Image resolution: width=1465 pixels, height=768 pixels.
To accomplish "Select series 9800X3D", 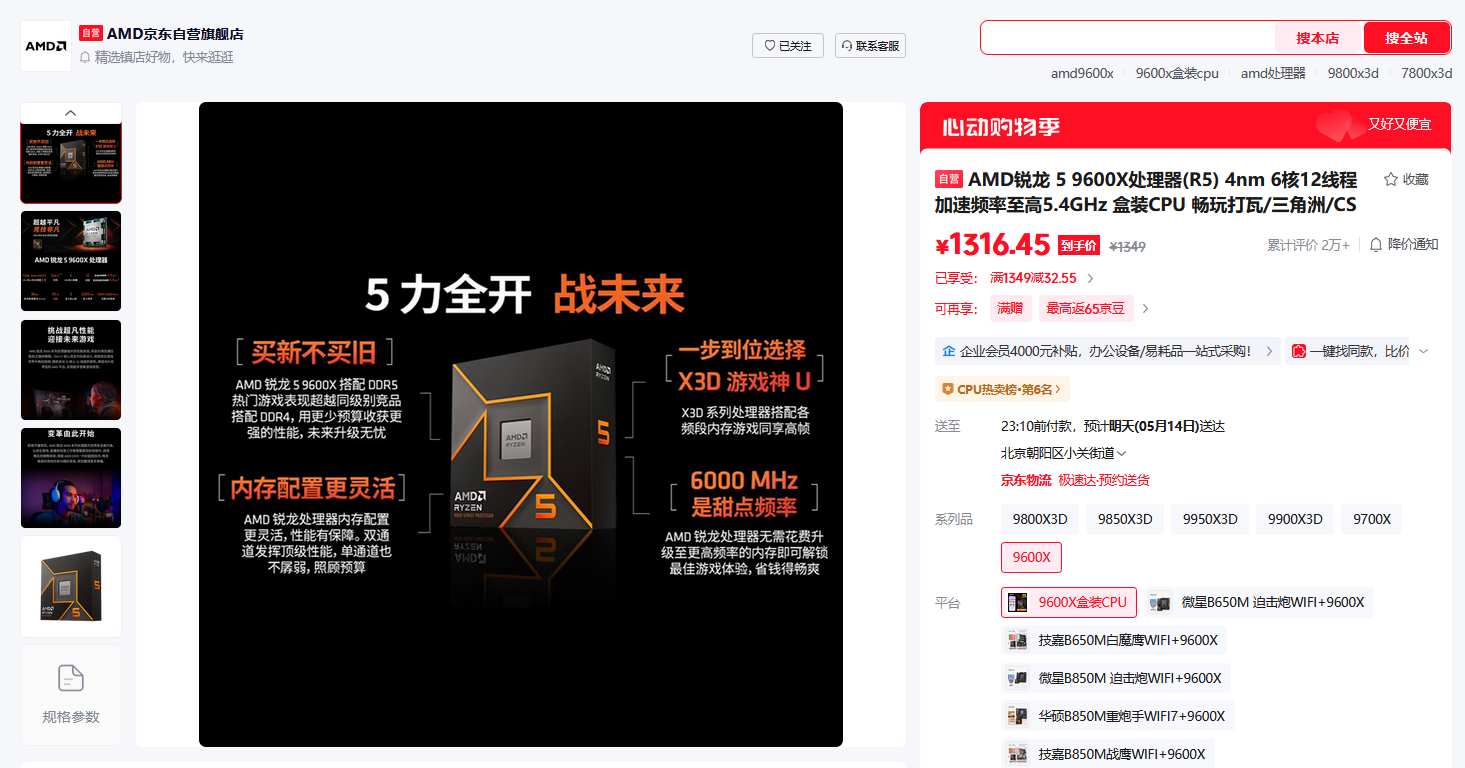I will (1040, 519).
